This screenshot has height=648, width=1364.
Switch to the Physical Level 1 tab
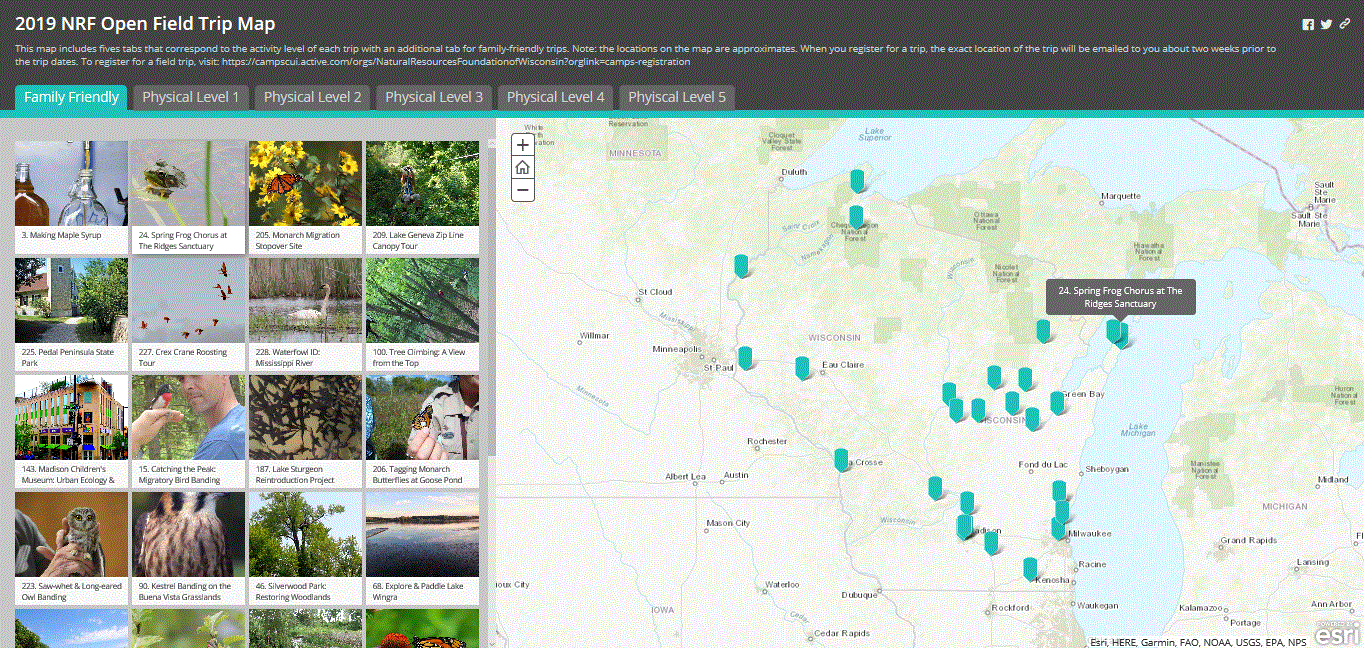coord(190,97)
